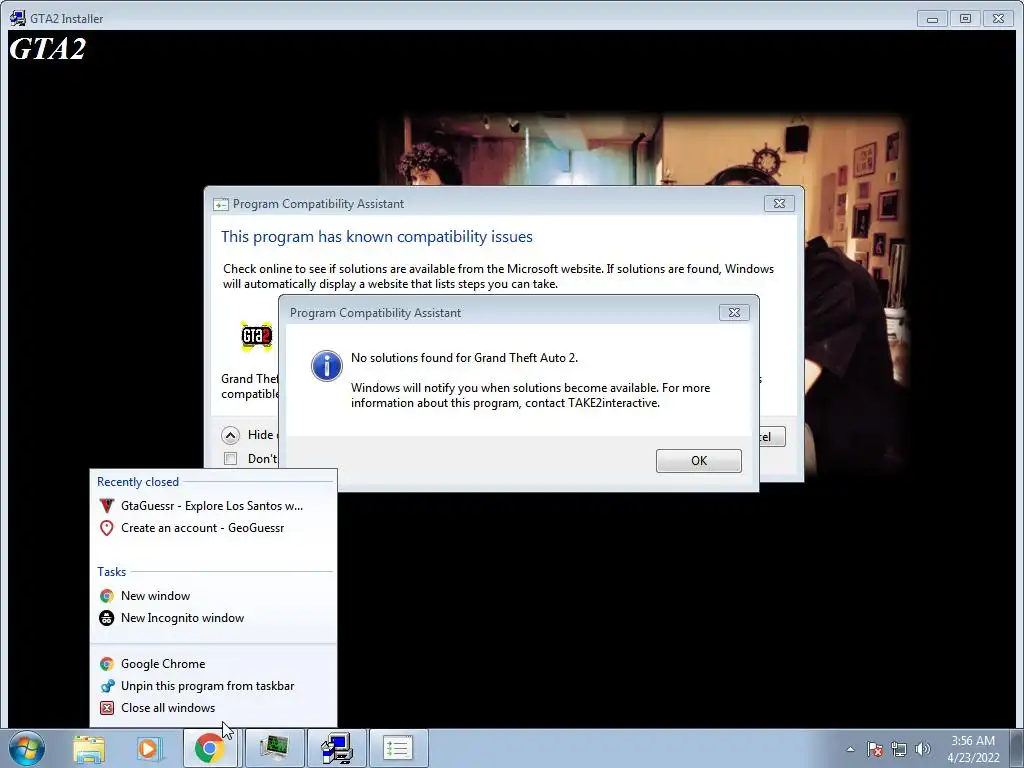1024x768 pixels.
Task: Choose New Incognito window from the jump list
Action: pyautogui.click(x=182, y=618)
